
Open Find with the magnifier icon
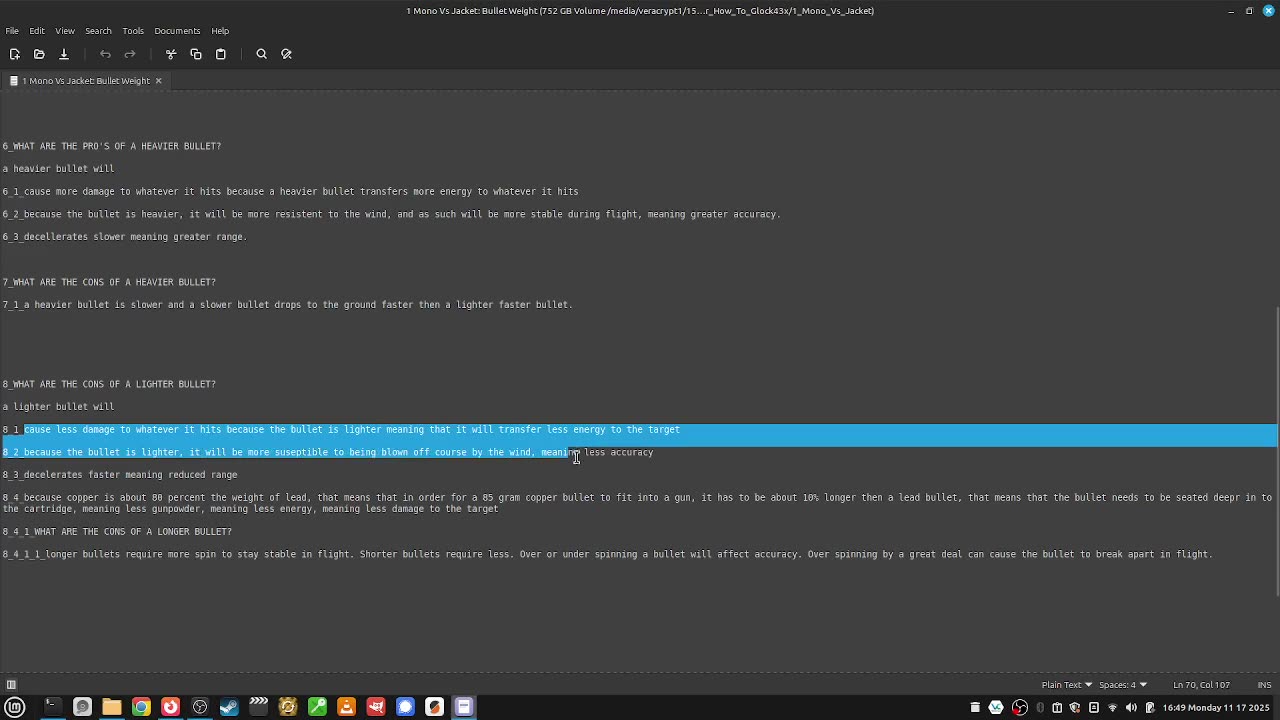click(x=262, y=54)
